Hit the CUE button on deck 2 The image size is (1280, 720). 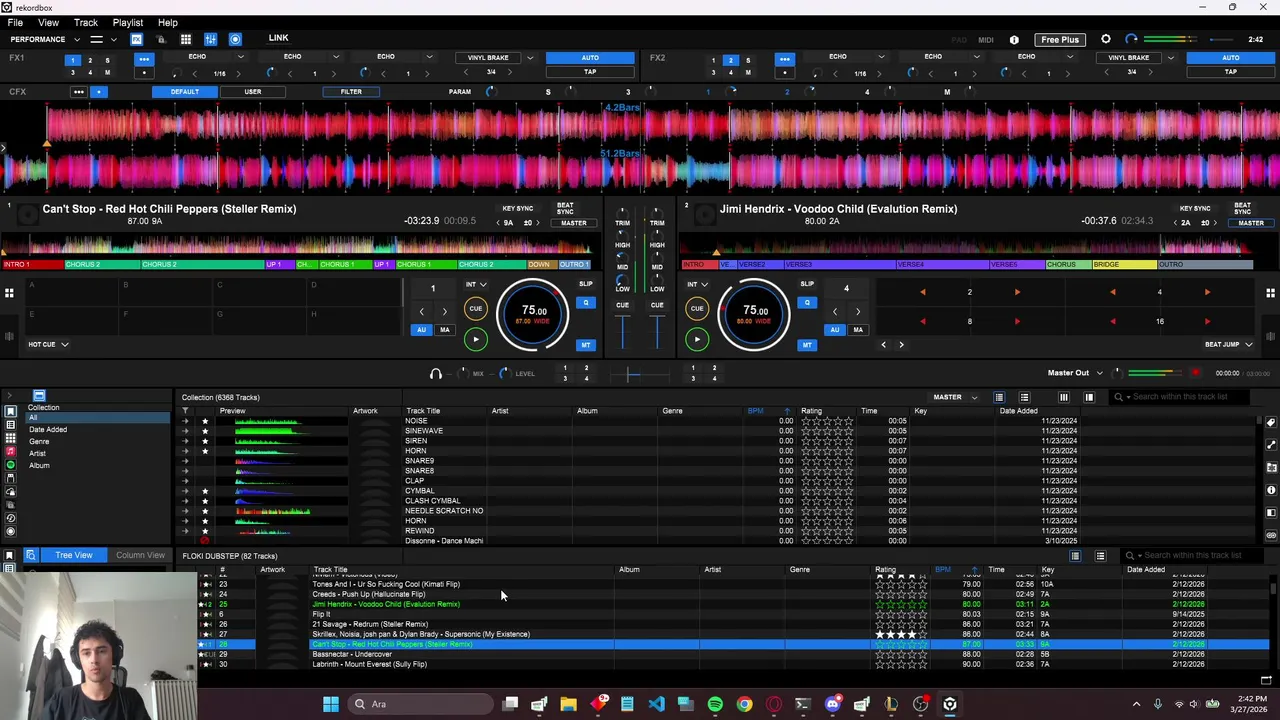pyautogui.click(x=697, y=308)
